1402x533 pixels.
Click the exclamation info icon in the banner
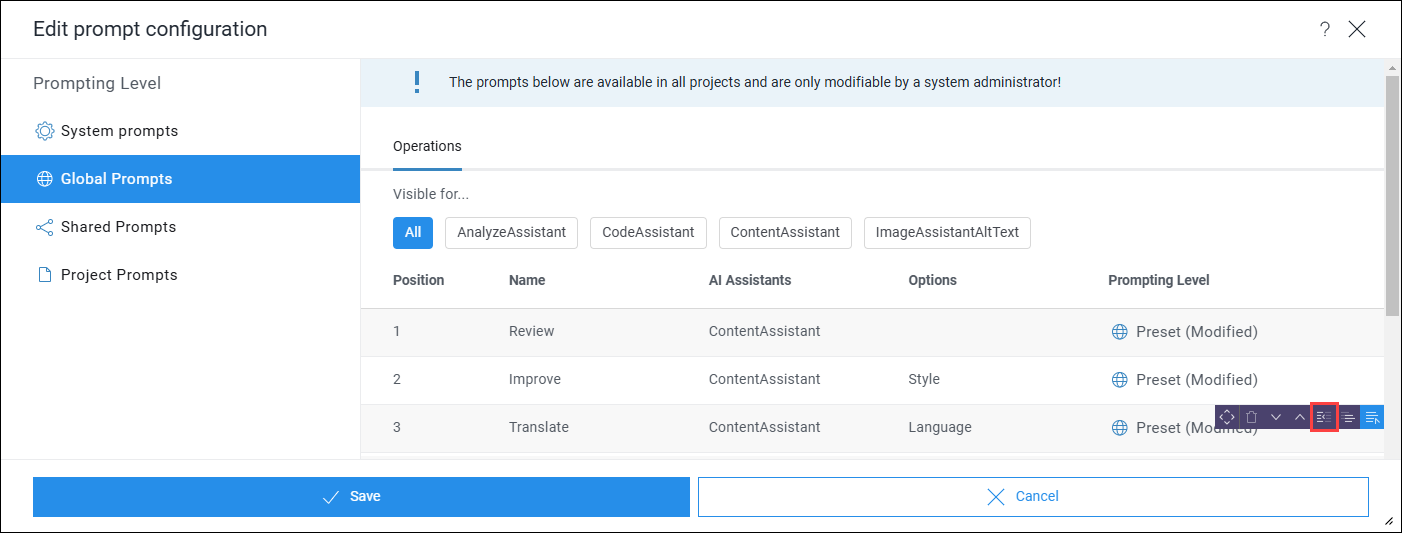[417, 82]
